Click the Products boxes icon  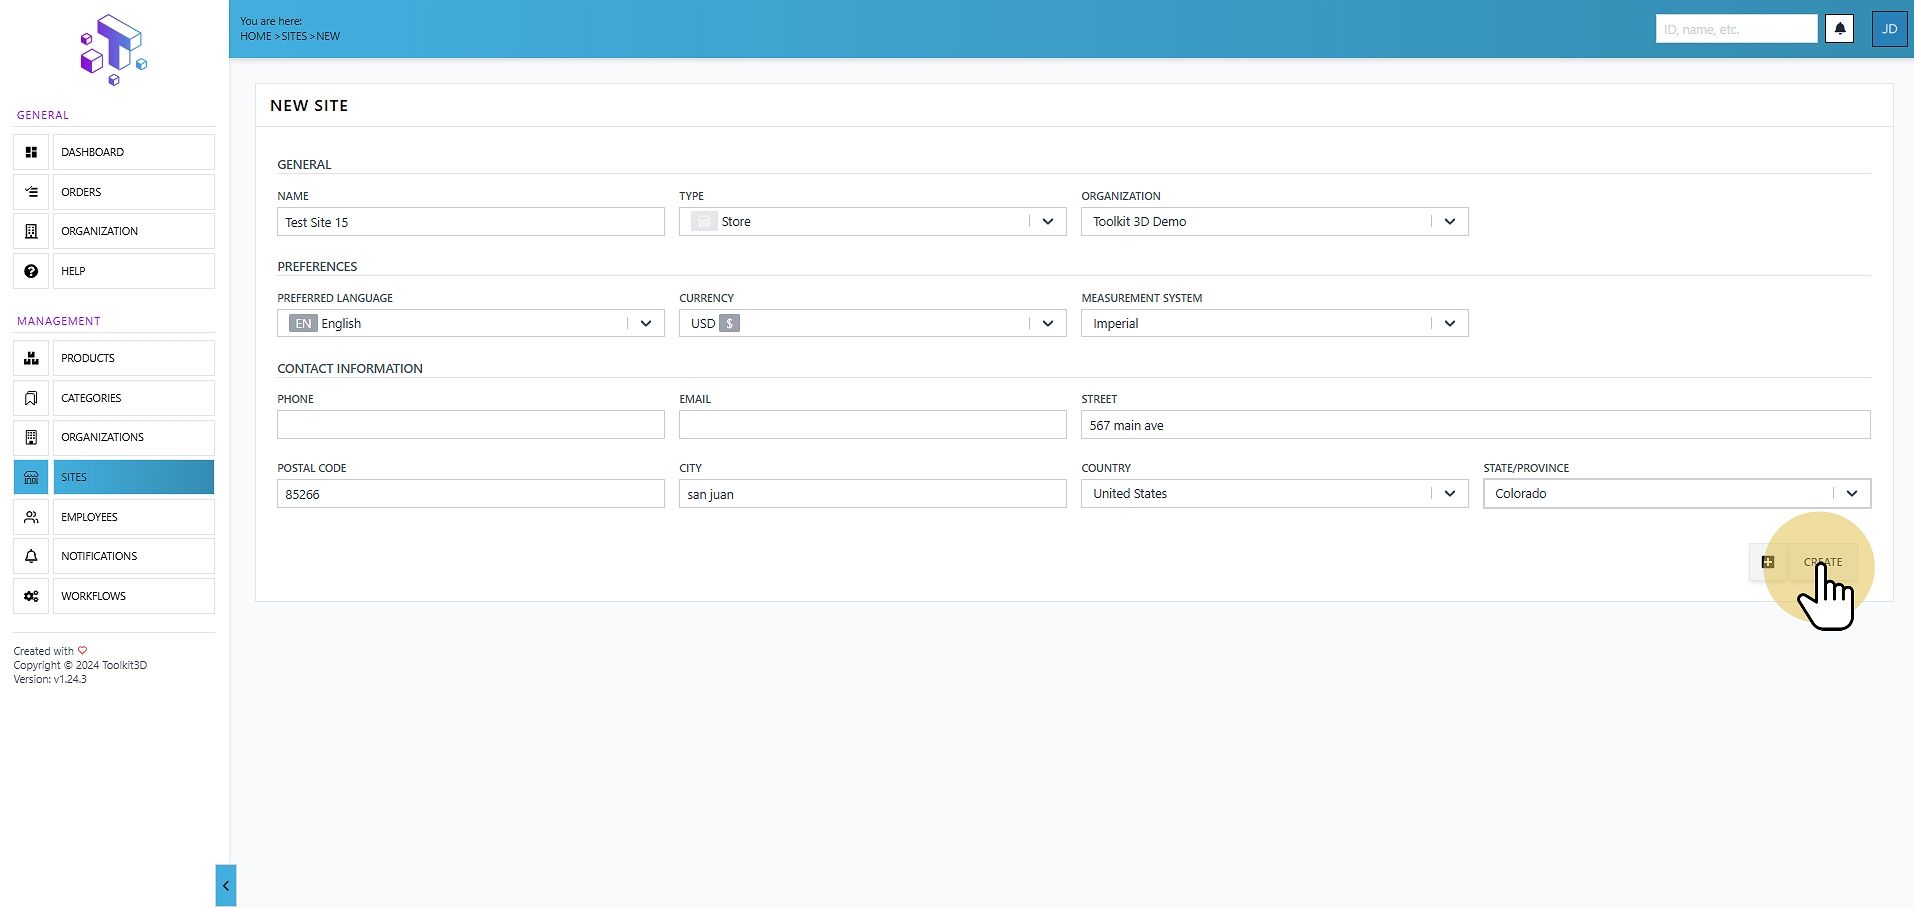31,358
